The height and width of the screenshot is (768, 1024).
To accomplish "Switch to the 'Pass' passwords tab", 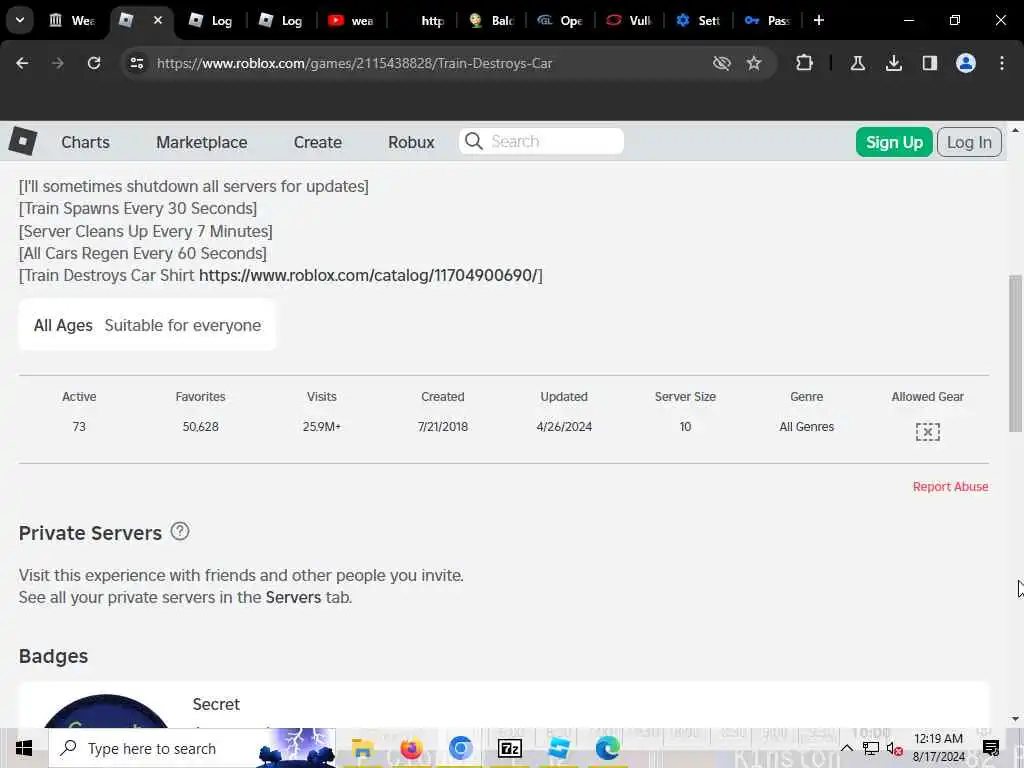I will [x=767, y=20].
